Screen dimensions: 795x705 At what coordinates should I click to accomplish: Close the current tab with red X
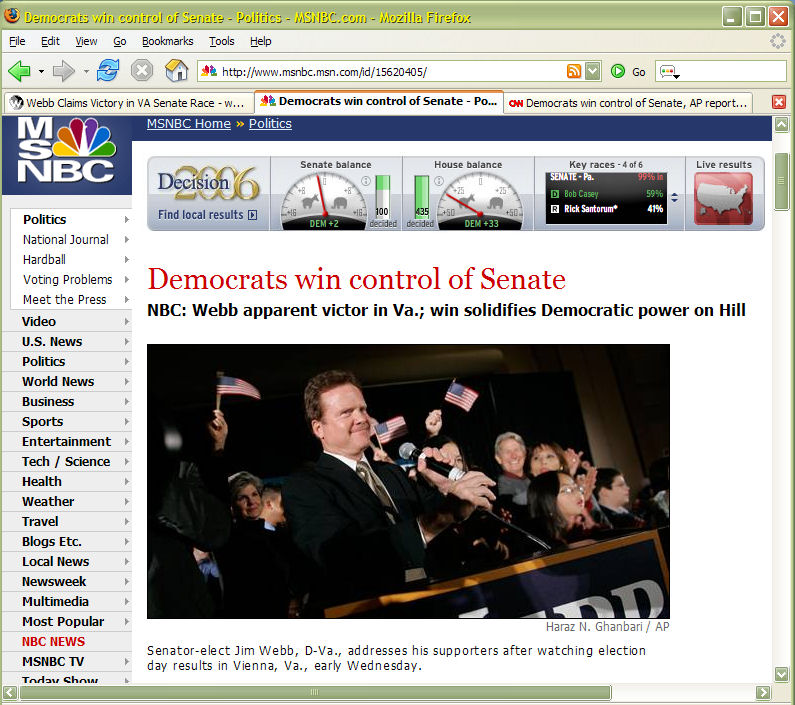tap(779, 102)
